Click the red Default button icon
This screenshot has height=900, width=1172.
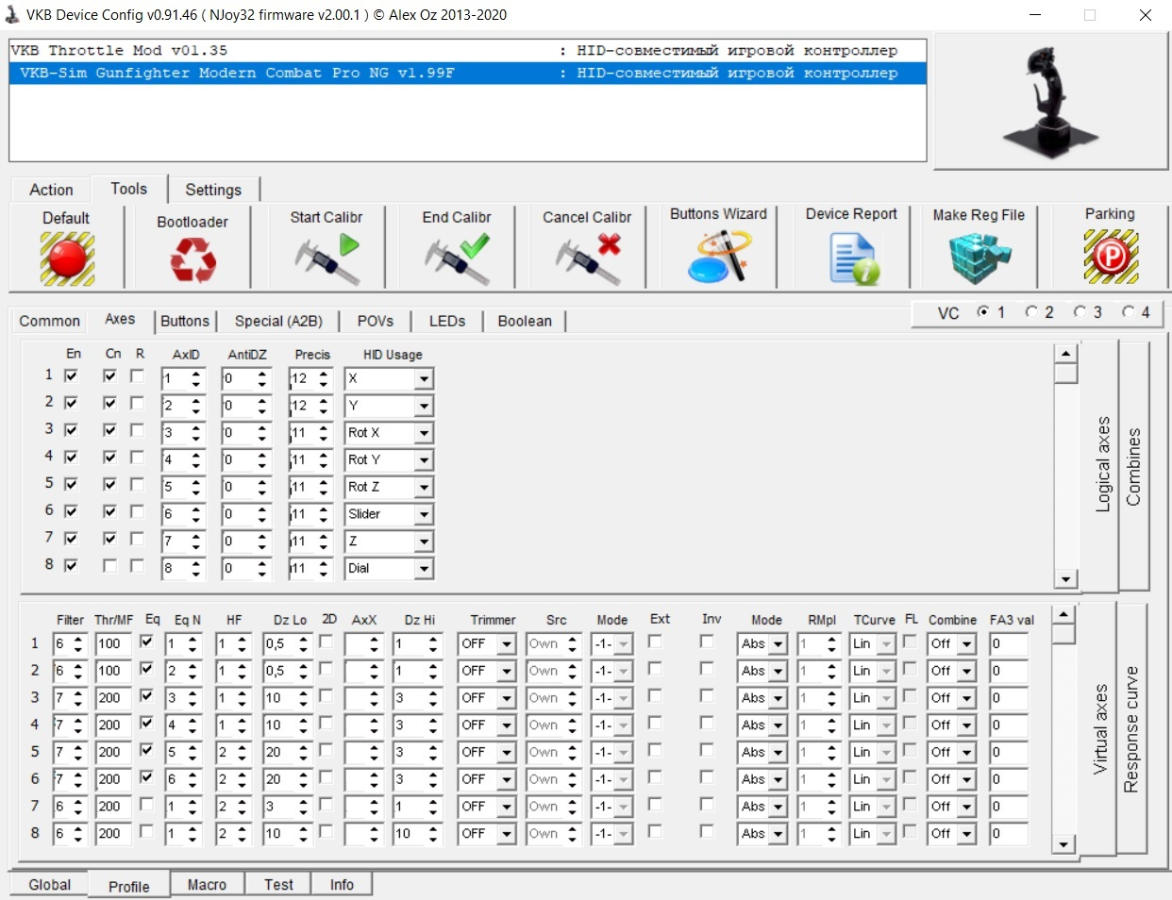pos(67,258)
